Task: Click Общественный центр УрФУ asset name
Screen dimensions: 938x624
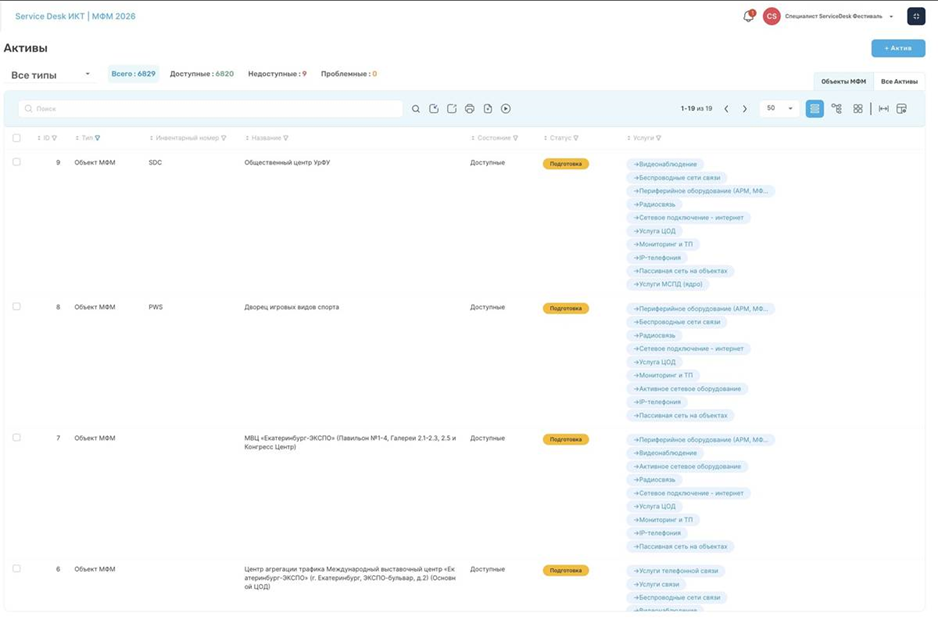Action: point(287,162)
